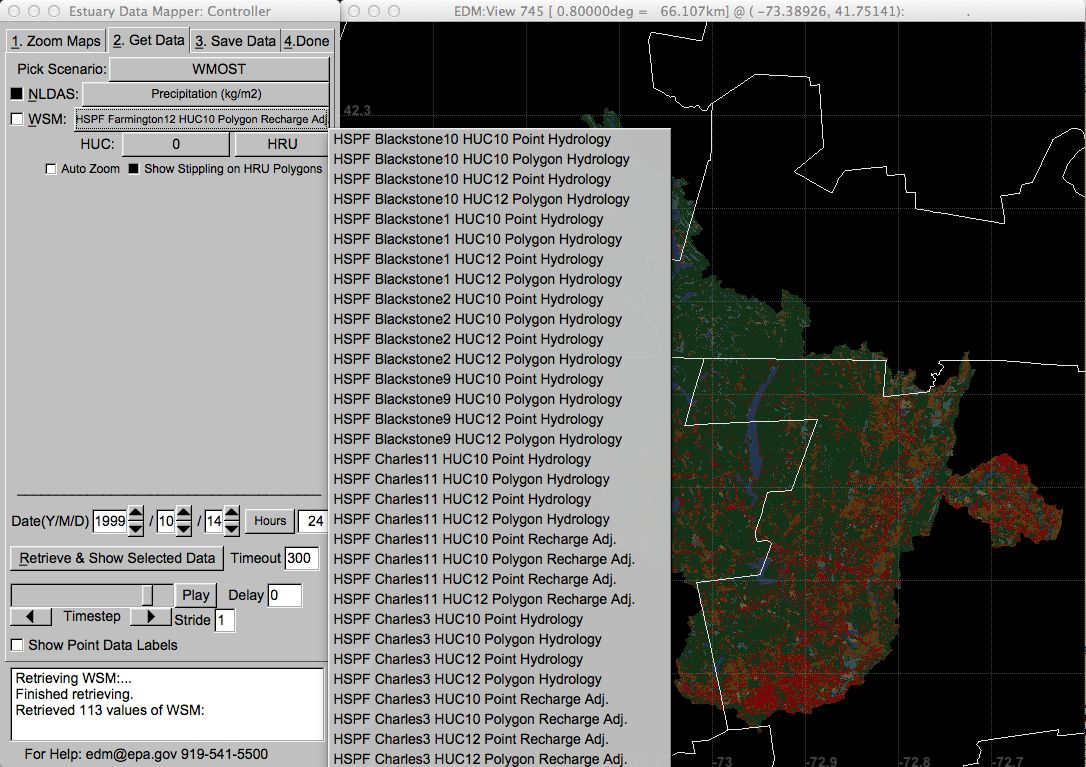Decrement the month using the down arrow

pyautogui.click(x=184, y=528)
